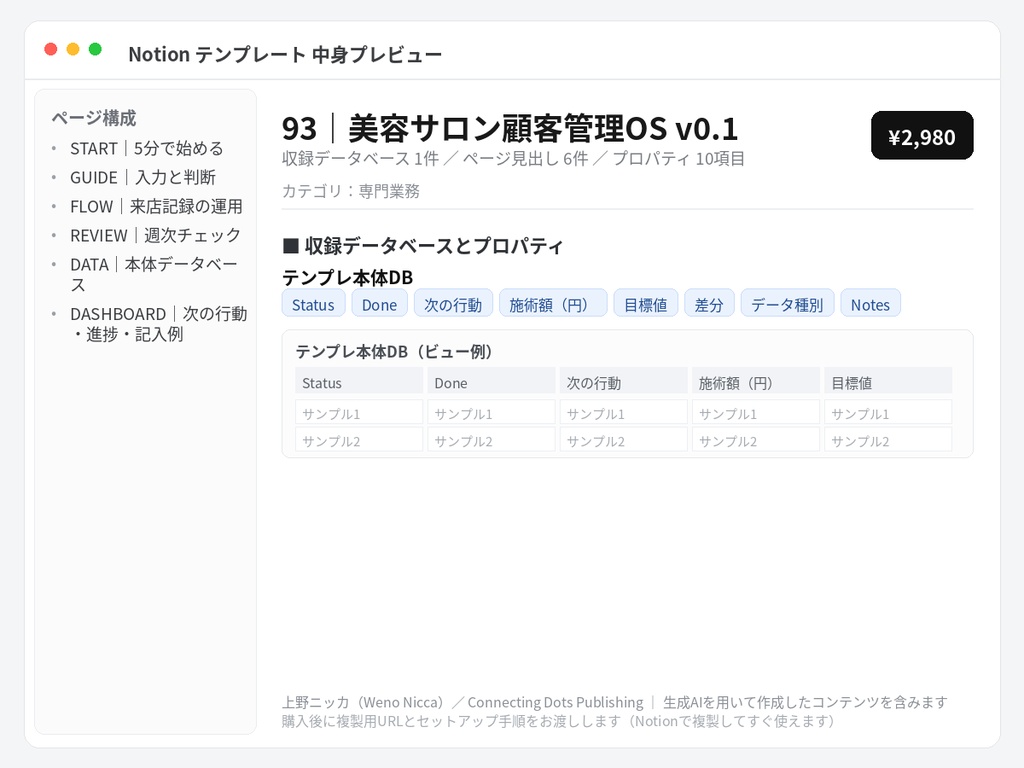Open START｜5分で始める page

click(146, 148)
